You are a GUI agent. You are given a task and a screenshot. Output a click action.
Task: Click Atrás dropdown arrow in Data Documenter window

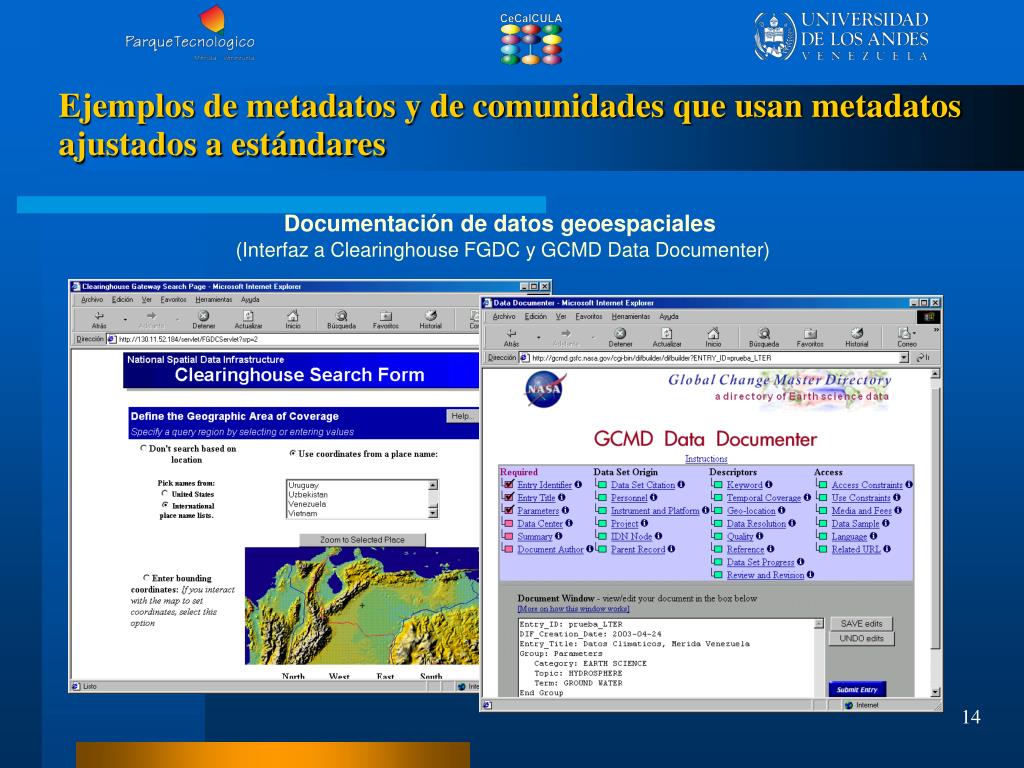click(x=539, y=338)
